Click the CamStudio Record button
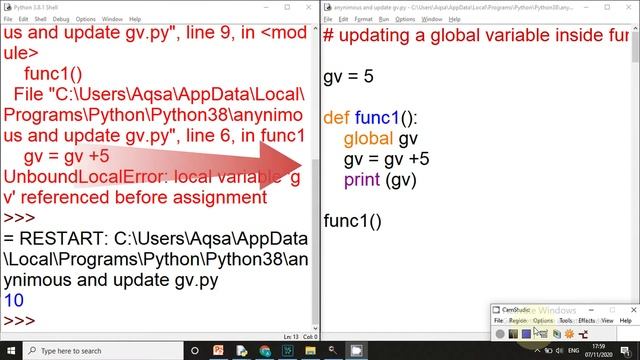This screenshot has height=360, width=640. pos(500,334)
